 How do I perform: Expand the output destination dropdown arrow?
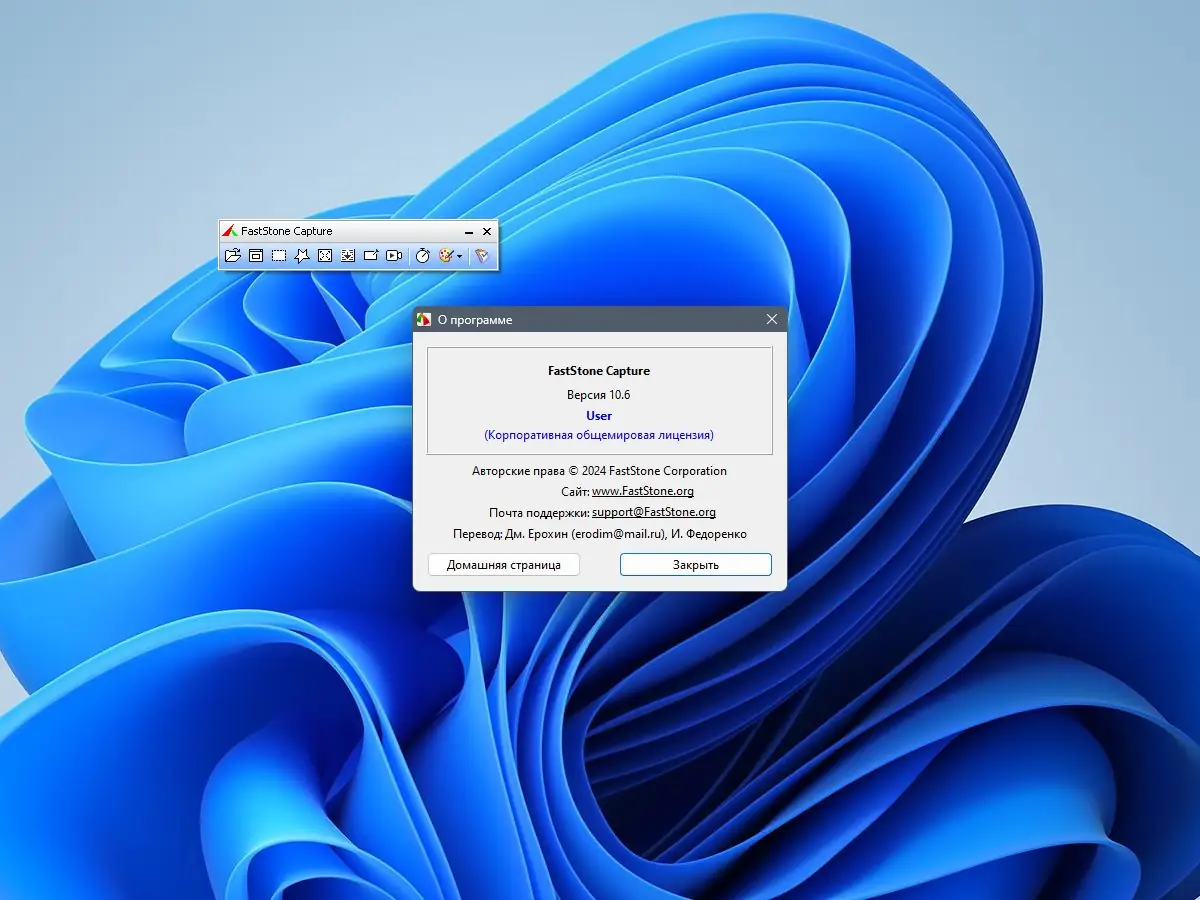coord(460,256)
